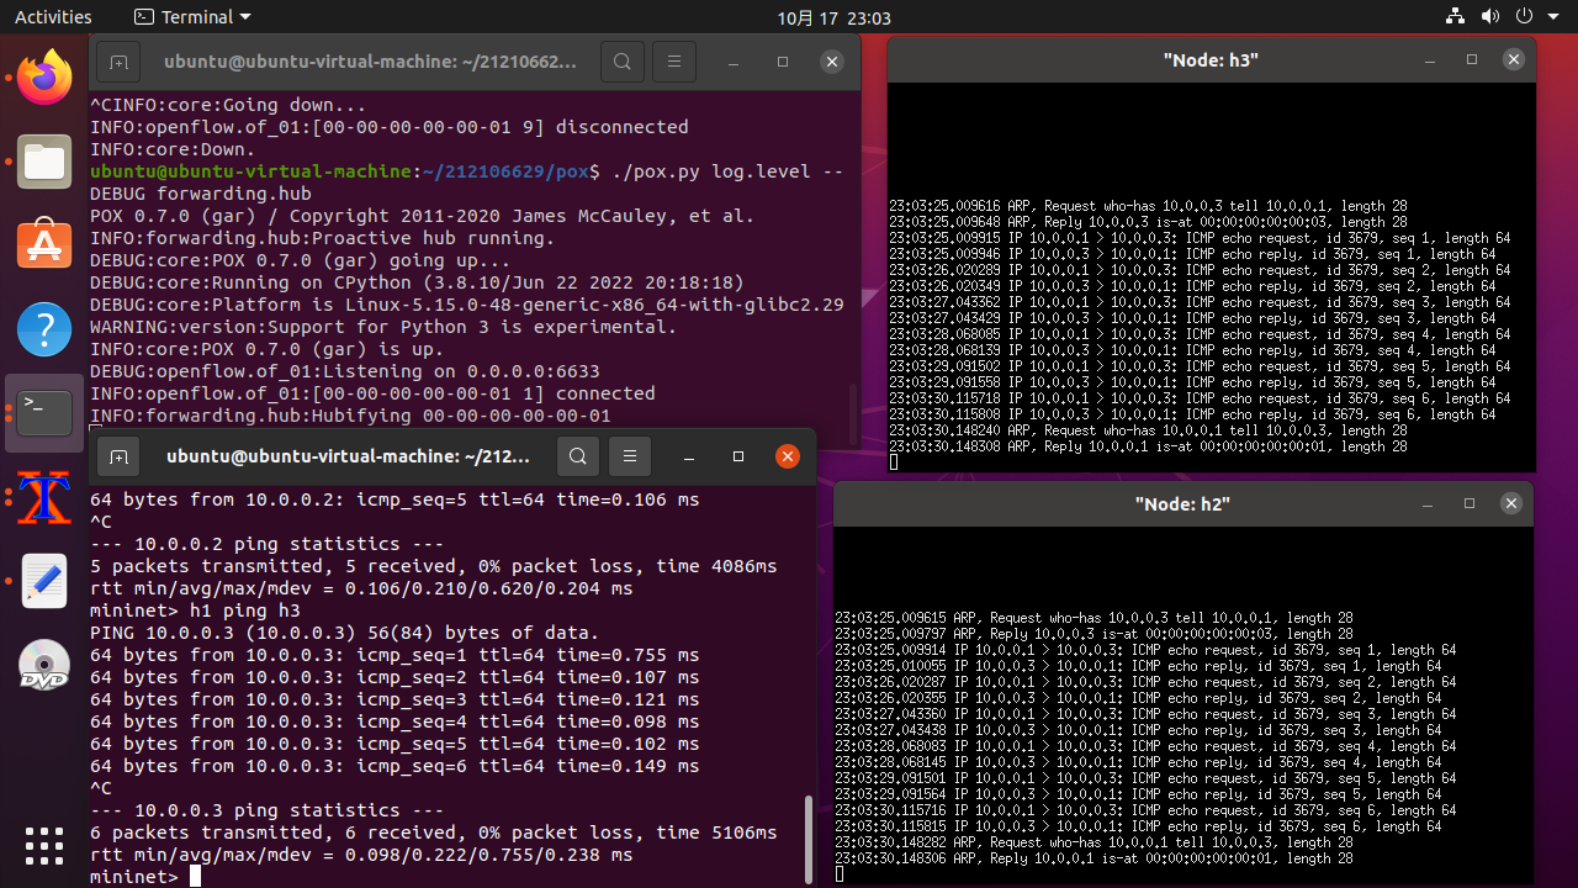The image size is (1578, 888).
Task: Click "DEBUG:openflow.of_01:Listening on 0.0.0.0:6633" line
Action: pyautogui.click(x=345, y=371)
